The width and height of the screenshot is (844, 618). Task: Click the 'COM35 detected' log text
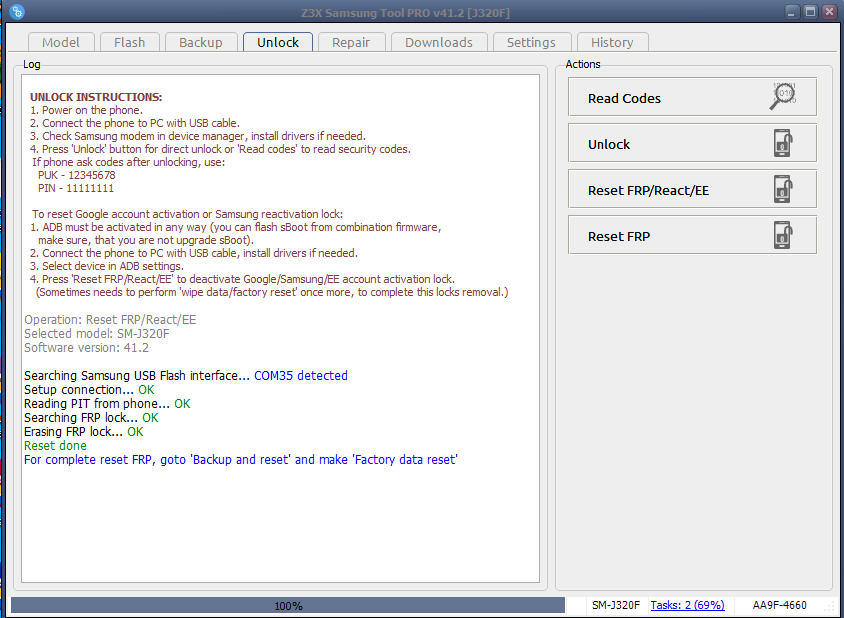click(301, 376)
